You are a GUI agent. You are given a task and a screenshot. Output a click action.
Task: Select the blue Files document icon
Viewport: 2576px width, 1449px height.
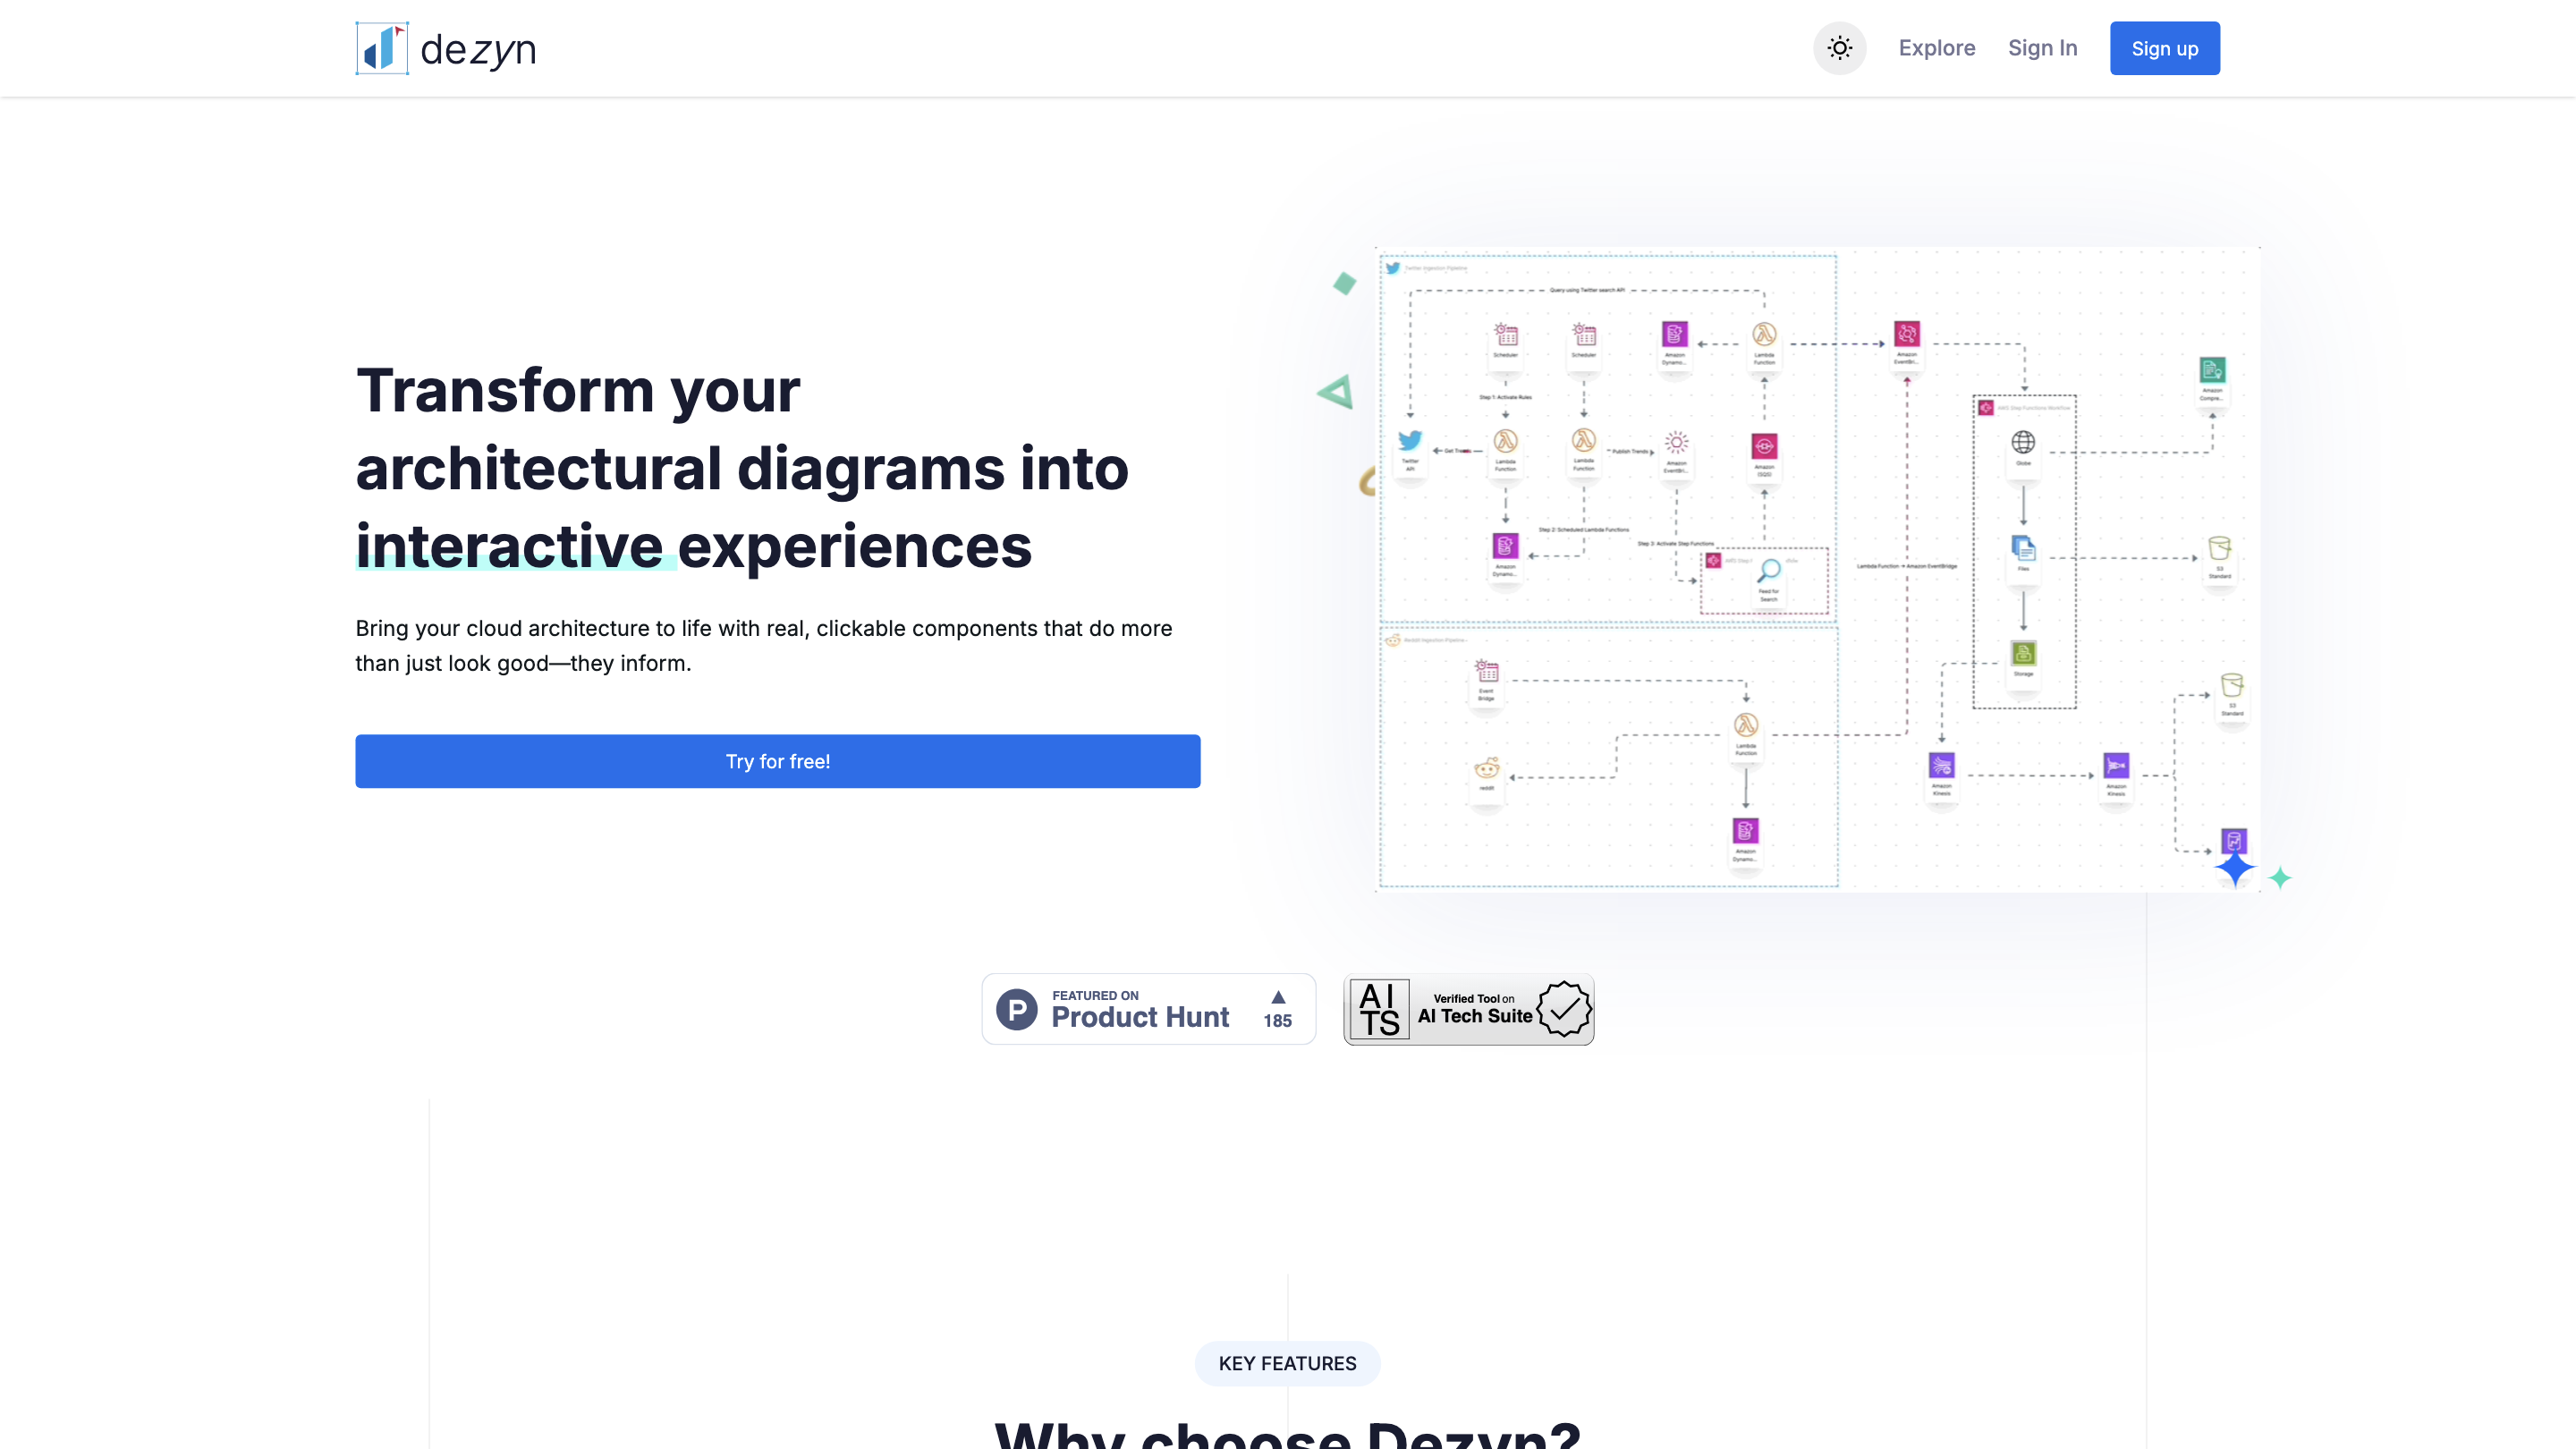tap(2023, 548)
